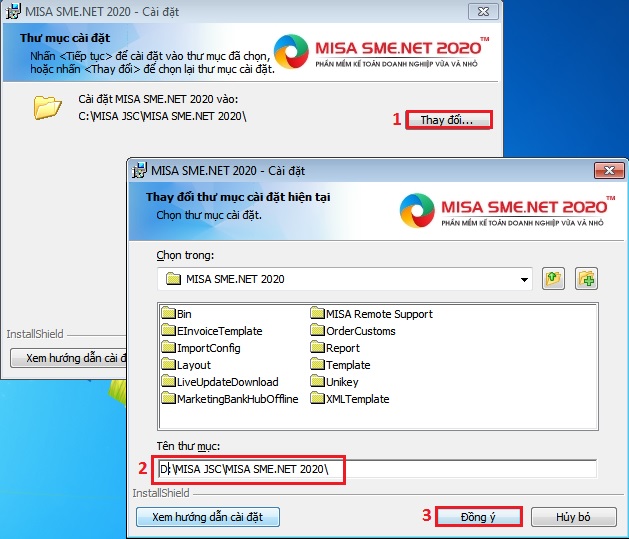Viewport: 629px width, 539px height.
Task: Click the MarketingBankHubOffline folder icon
Action: (169, 398)
